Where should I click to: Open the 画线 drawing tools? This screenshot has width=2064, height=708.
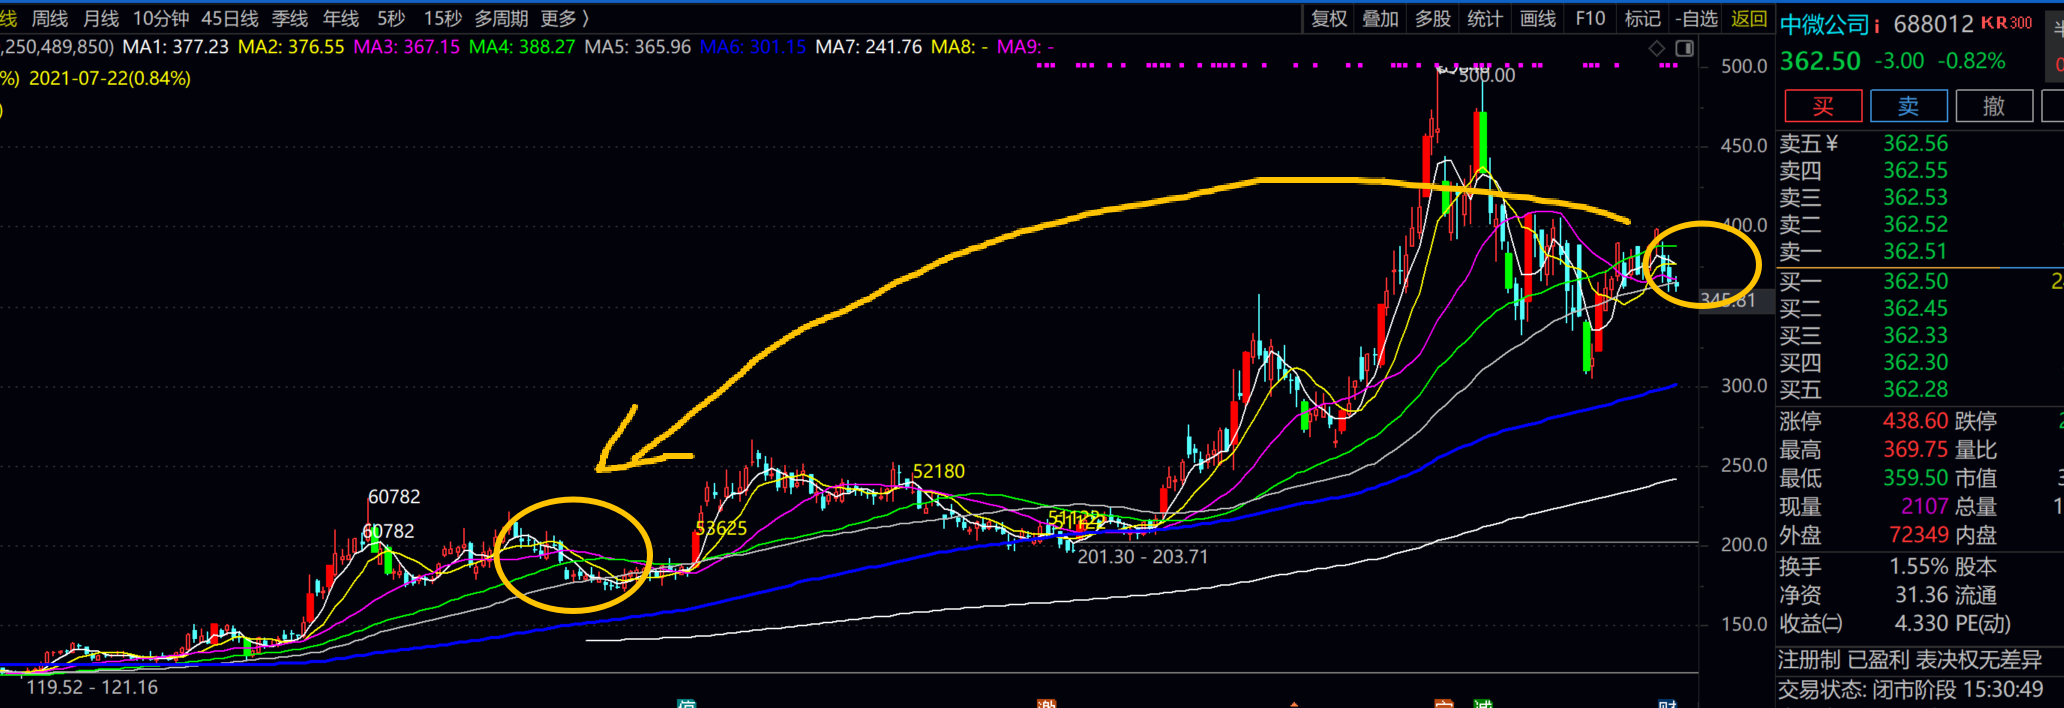coord(1538,19)
